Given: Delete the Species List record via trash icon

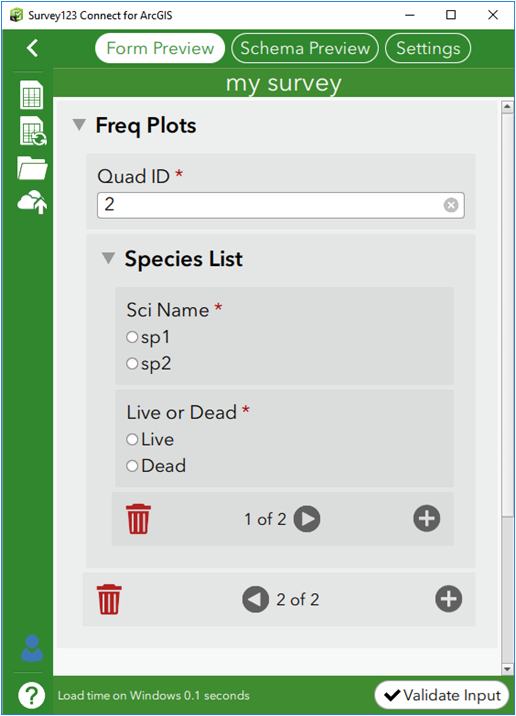Looking at the screenshot, I should [138, 519].
